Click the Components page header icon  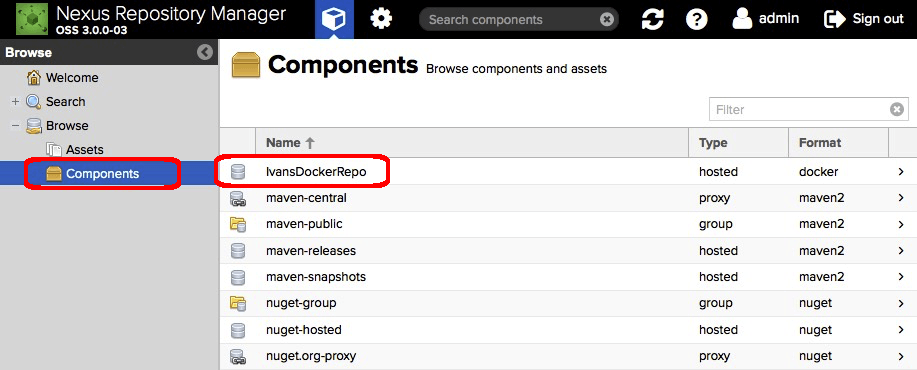tap(246, 65)
